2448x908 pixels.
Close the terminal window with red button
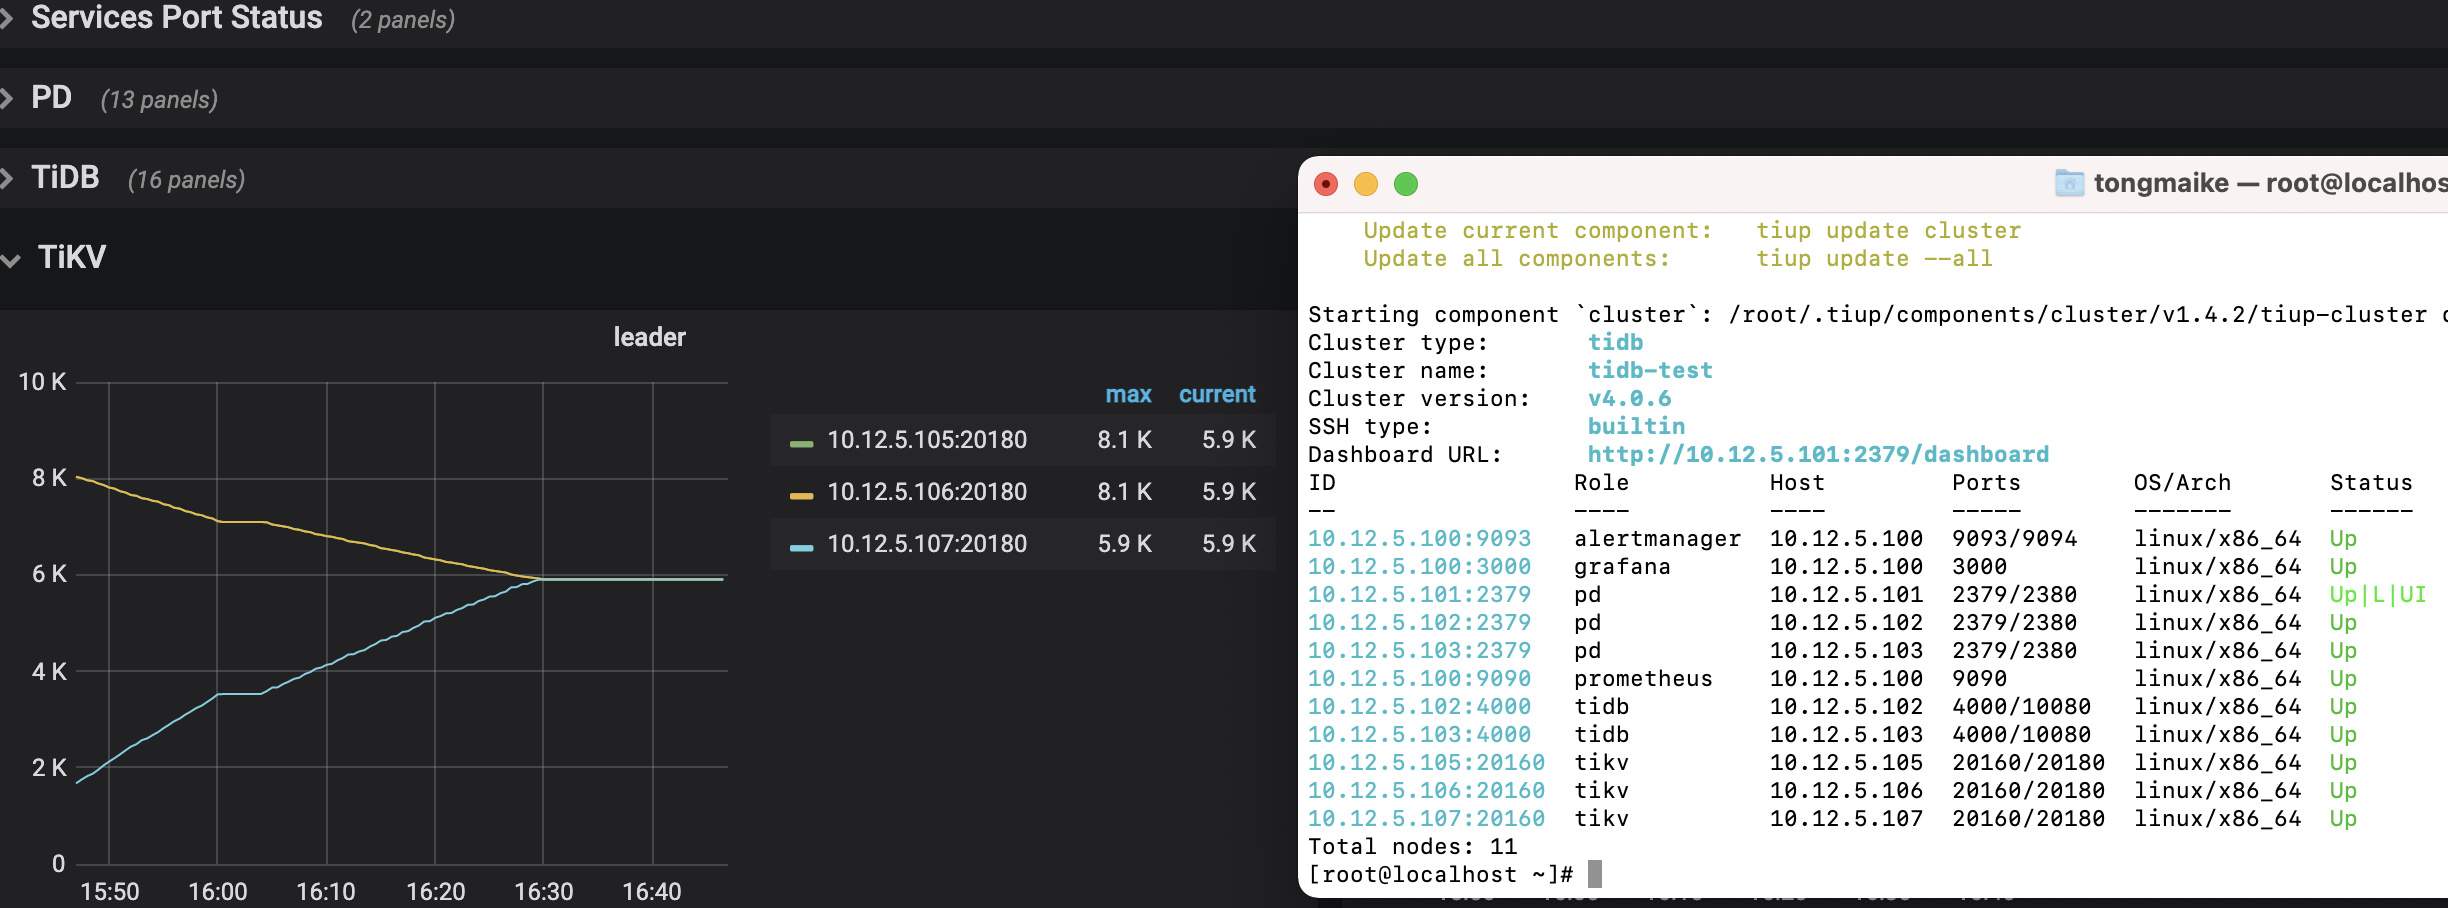(1326, 184)
